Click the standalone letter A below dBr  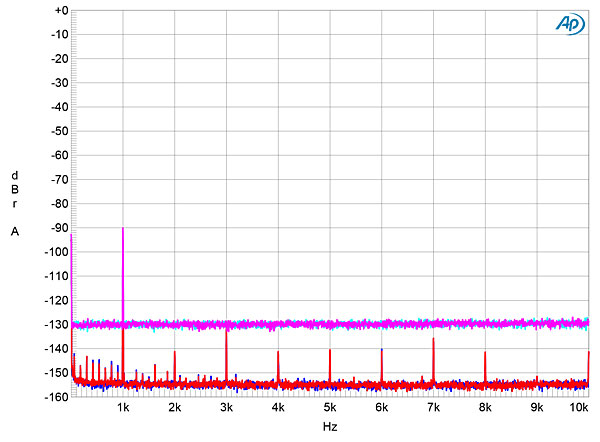coord(15,231)
